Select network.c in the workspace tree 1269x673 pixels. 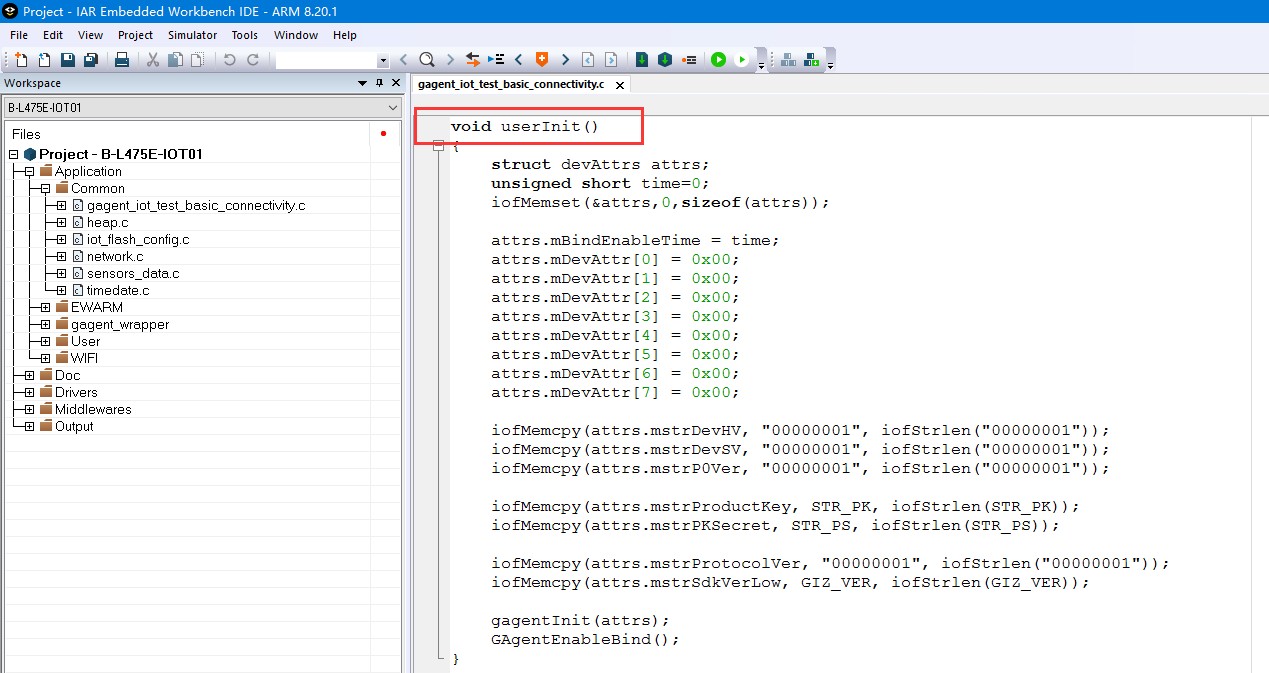coord(114,256)
